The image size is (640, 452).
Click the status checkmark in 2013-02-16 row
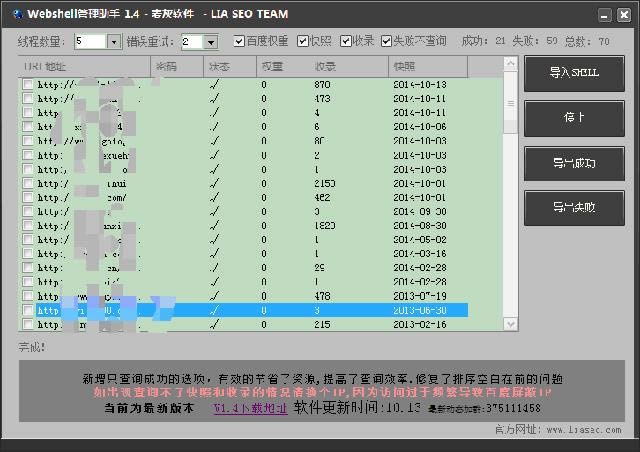tap(214, 324)
